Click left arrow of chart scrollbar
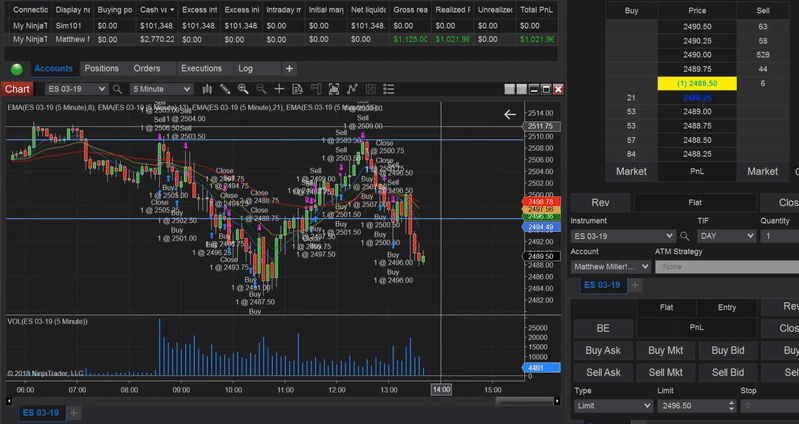799x424 pixels. click(9, 401)
